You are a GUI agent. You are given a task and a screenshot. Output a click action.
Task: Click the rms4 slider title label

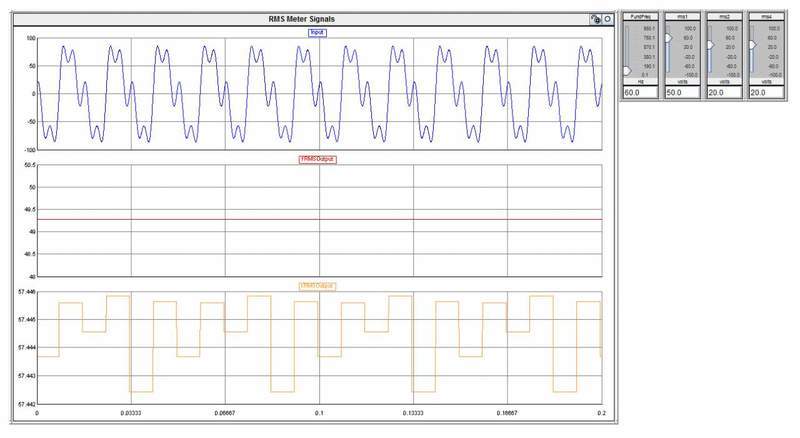pyautogui.click(x=765, y=17)
